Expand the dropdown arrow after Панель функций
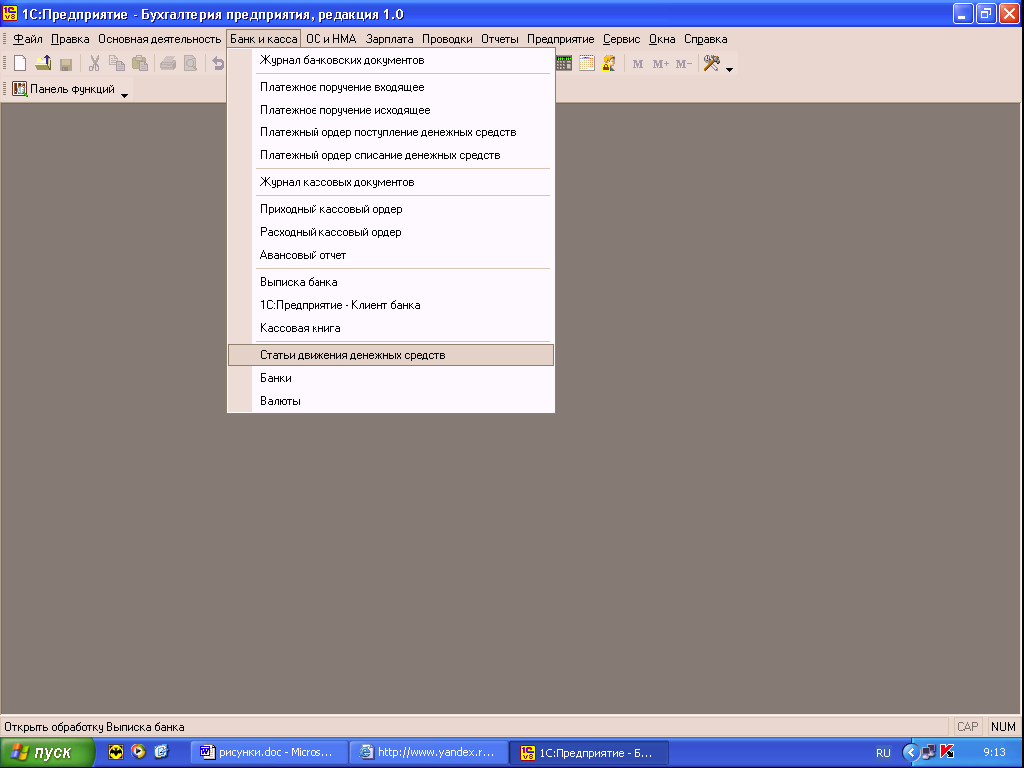The width and height of the screenshot is (1024, 768). pyautogui.click(x=125, y=95)
